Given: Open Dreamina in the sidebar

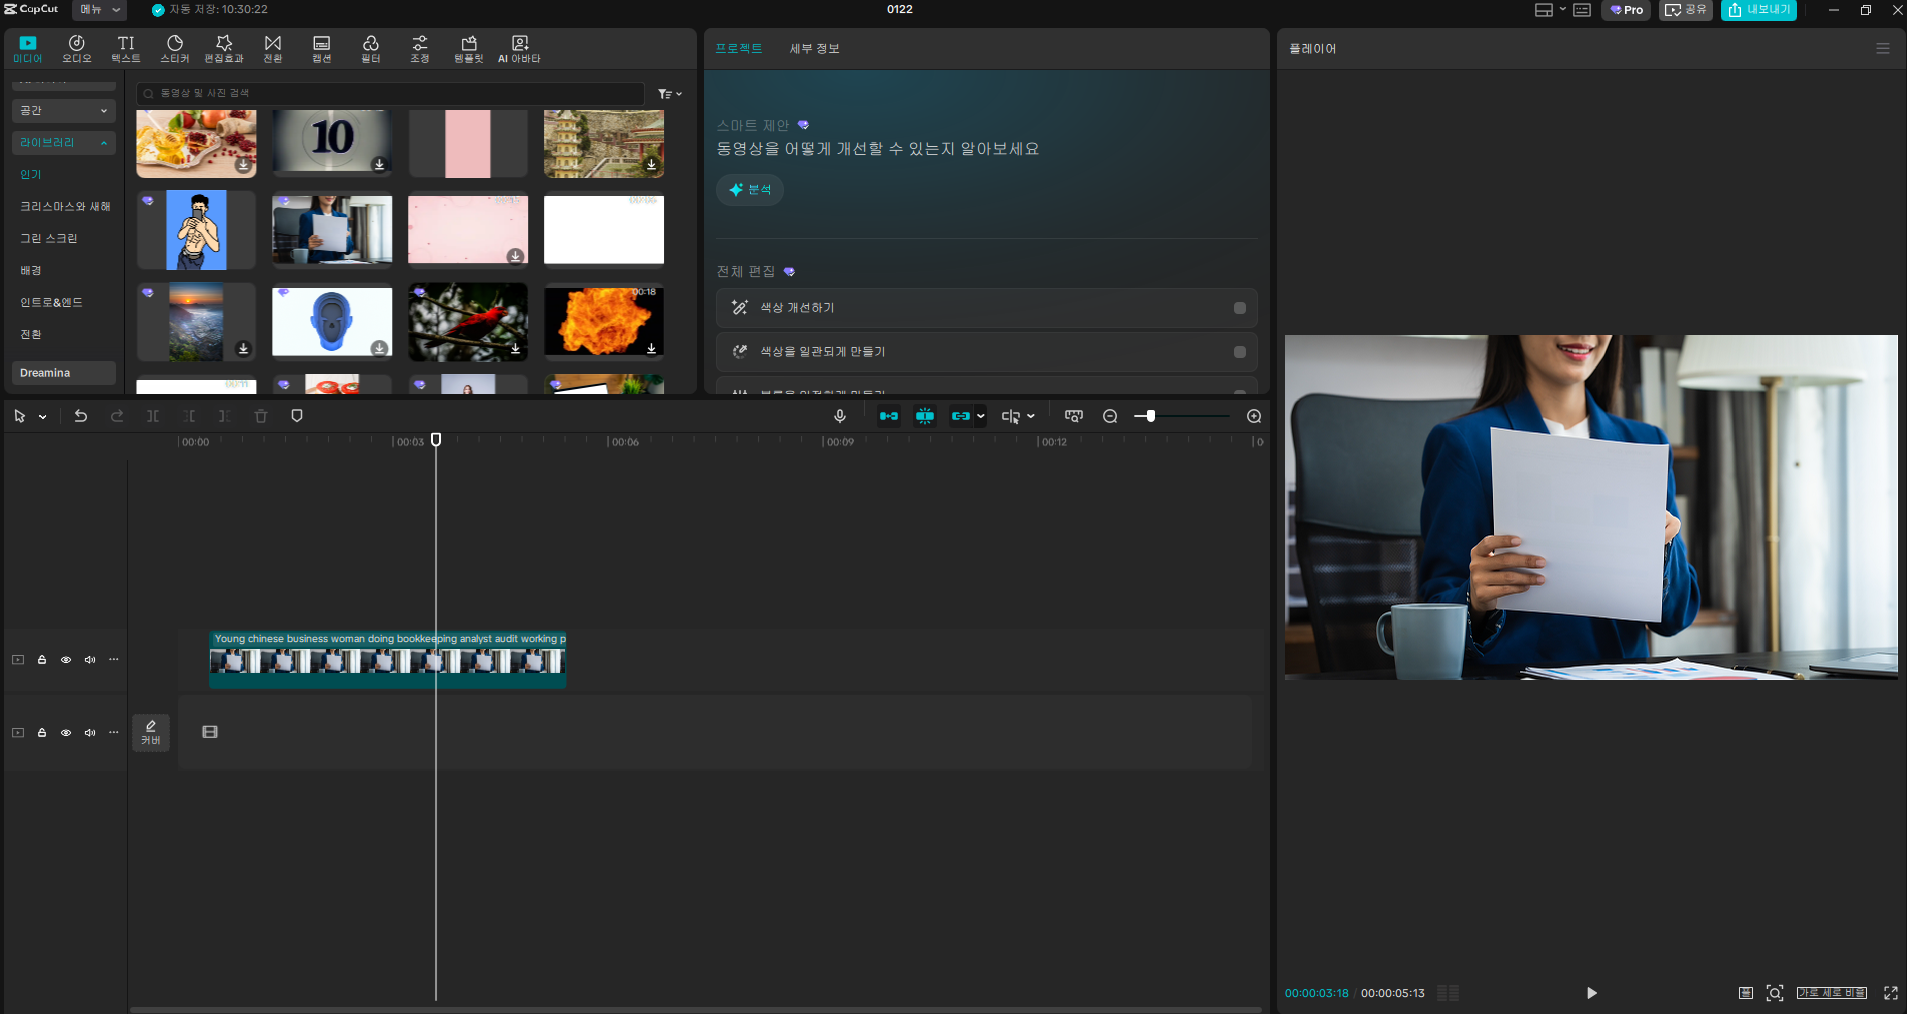Looking at the screenshot, I should 64,373.
